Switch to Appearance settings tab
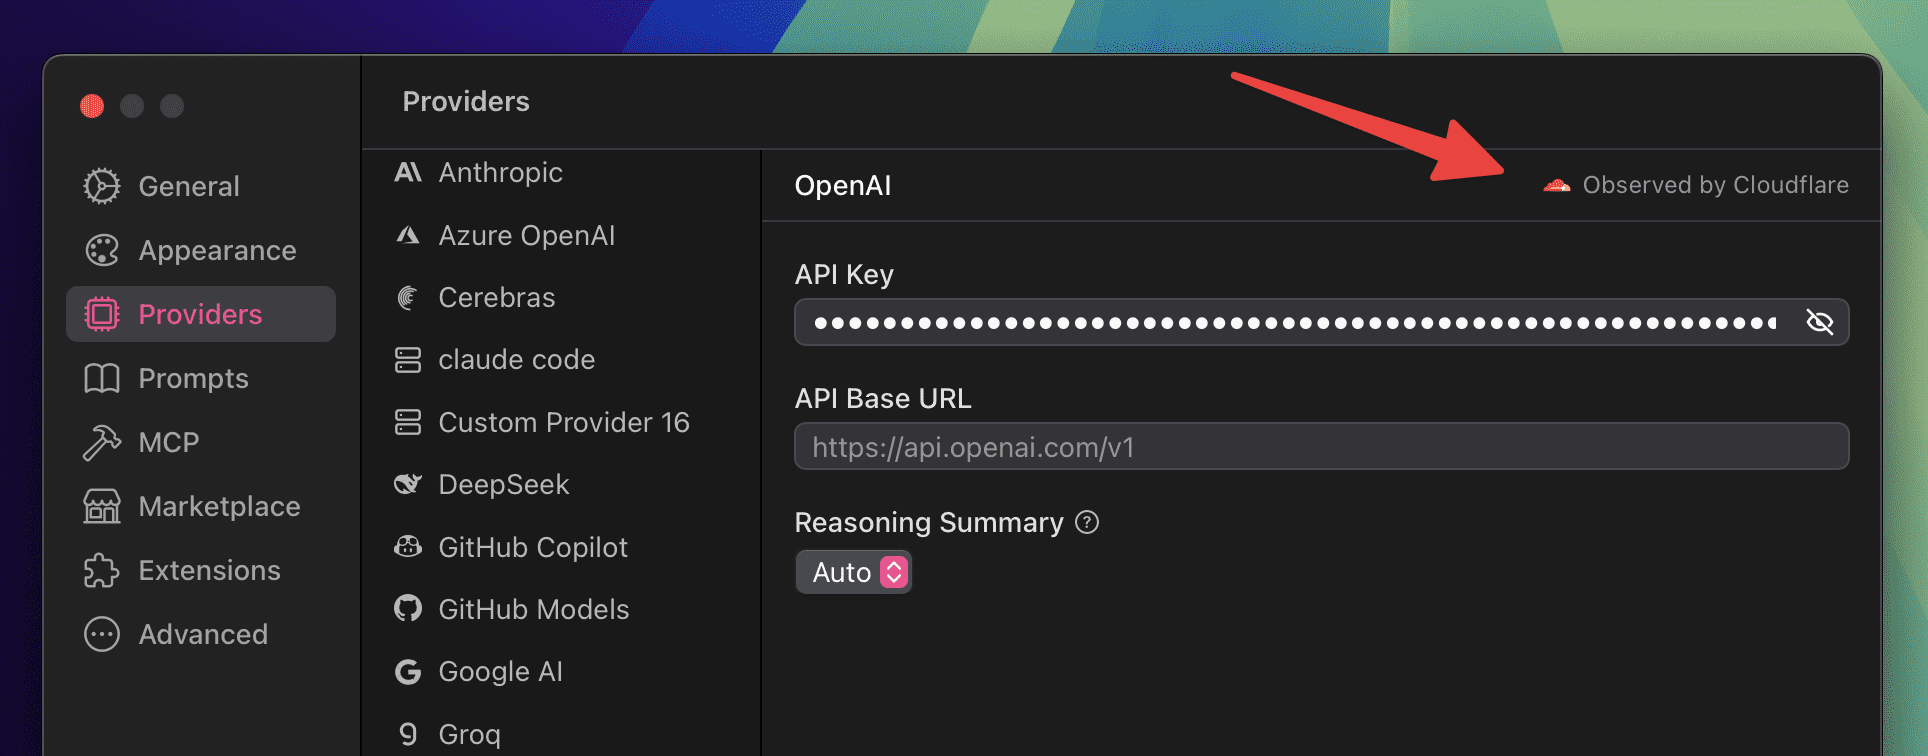The image size is (1928, 756). 201,250
